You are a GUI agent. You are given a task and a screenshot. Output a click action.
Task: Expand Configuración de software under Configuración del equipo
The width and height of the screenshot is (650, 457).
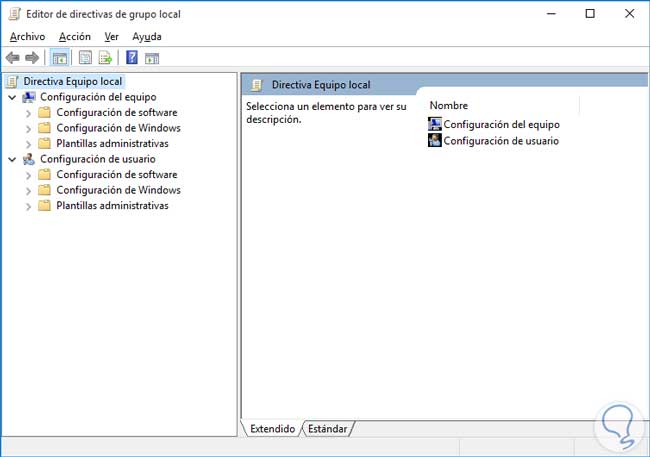[x=28, y=113]
